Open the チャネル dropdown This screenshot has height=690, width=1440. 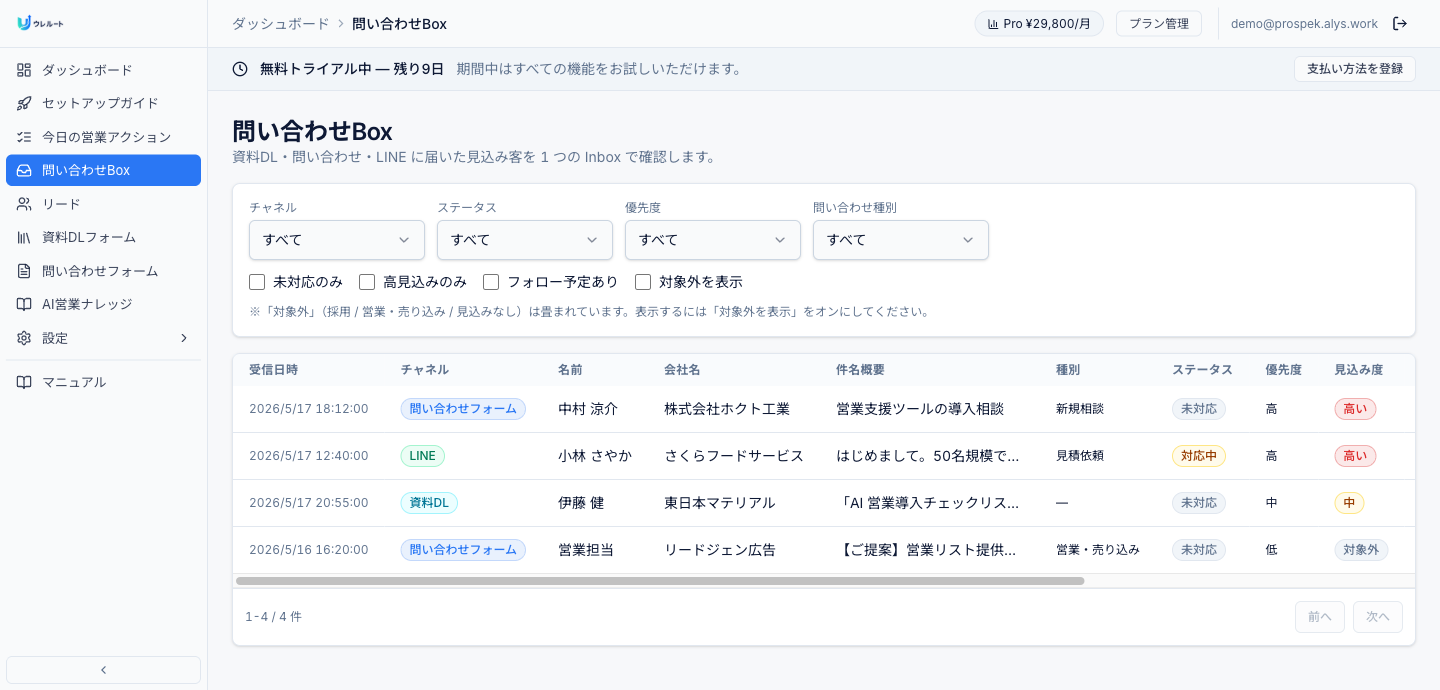[337, 240]
